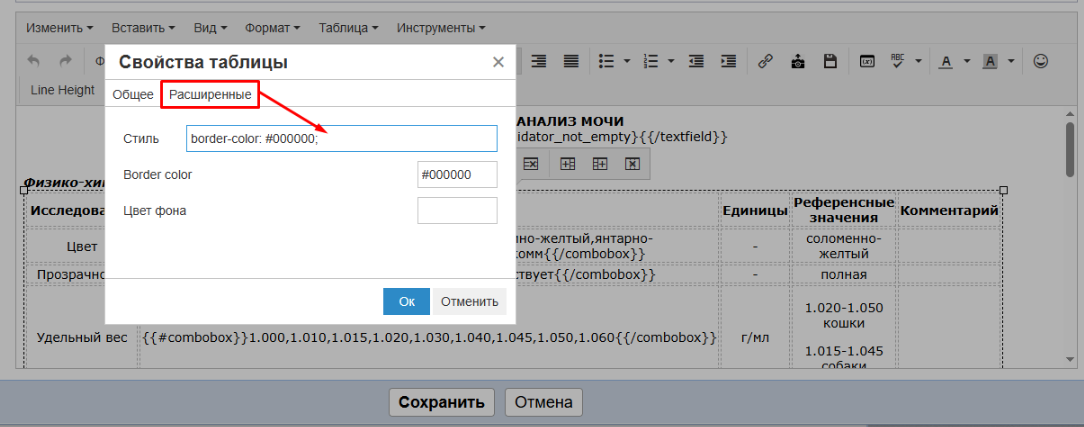The image size is (1084, 427).
Task: Click the save floppy disk icon
Action: 829,61
